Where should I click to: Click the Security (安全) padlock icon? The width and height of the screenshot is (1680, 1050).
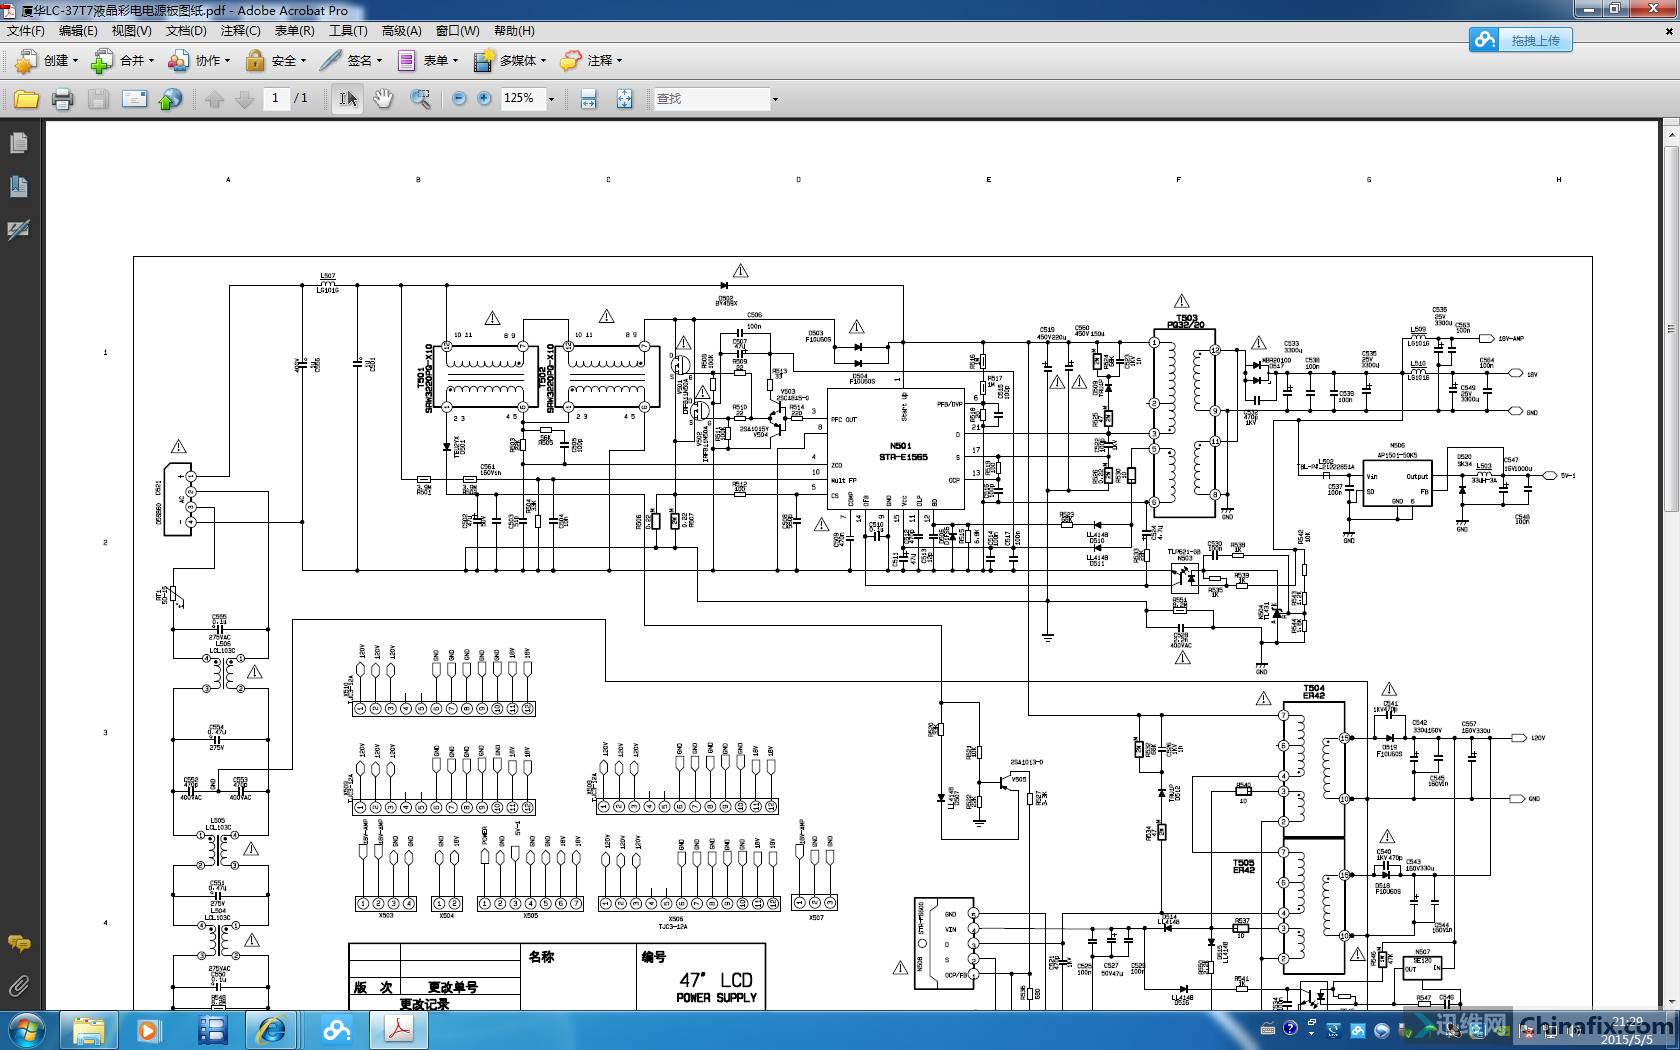(255, 61)
